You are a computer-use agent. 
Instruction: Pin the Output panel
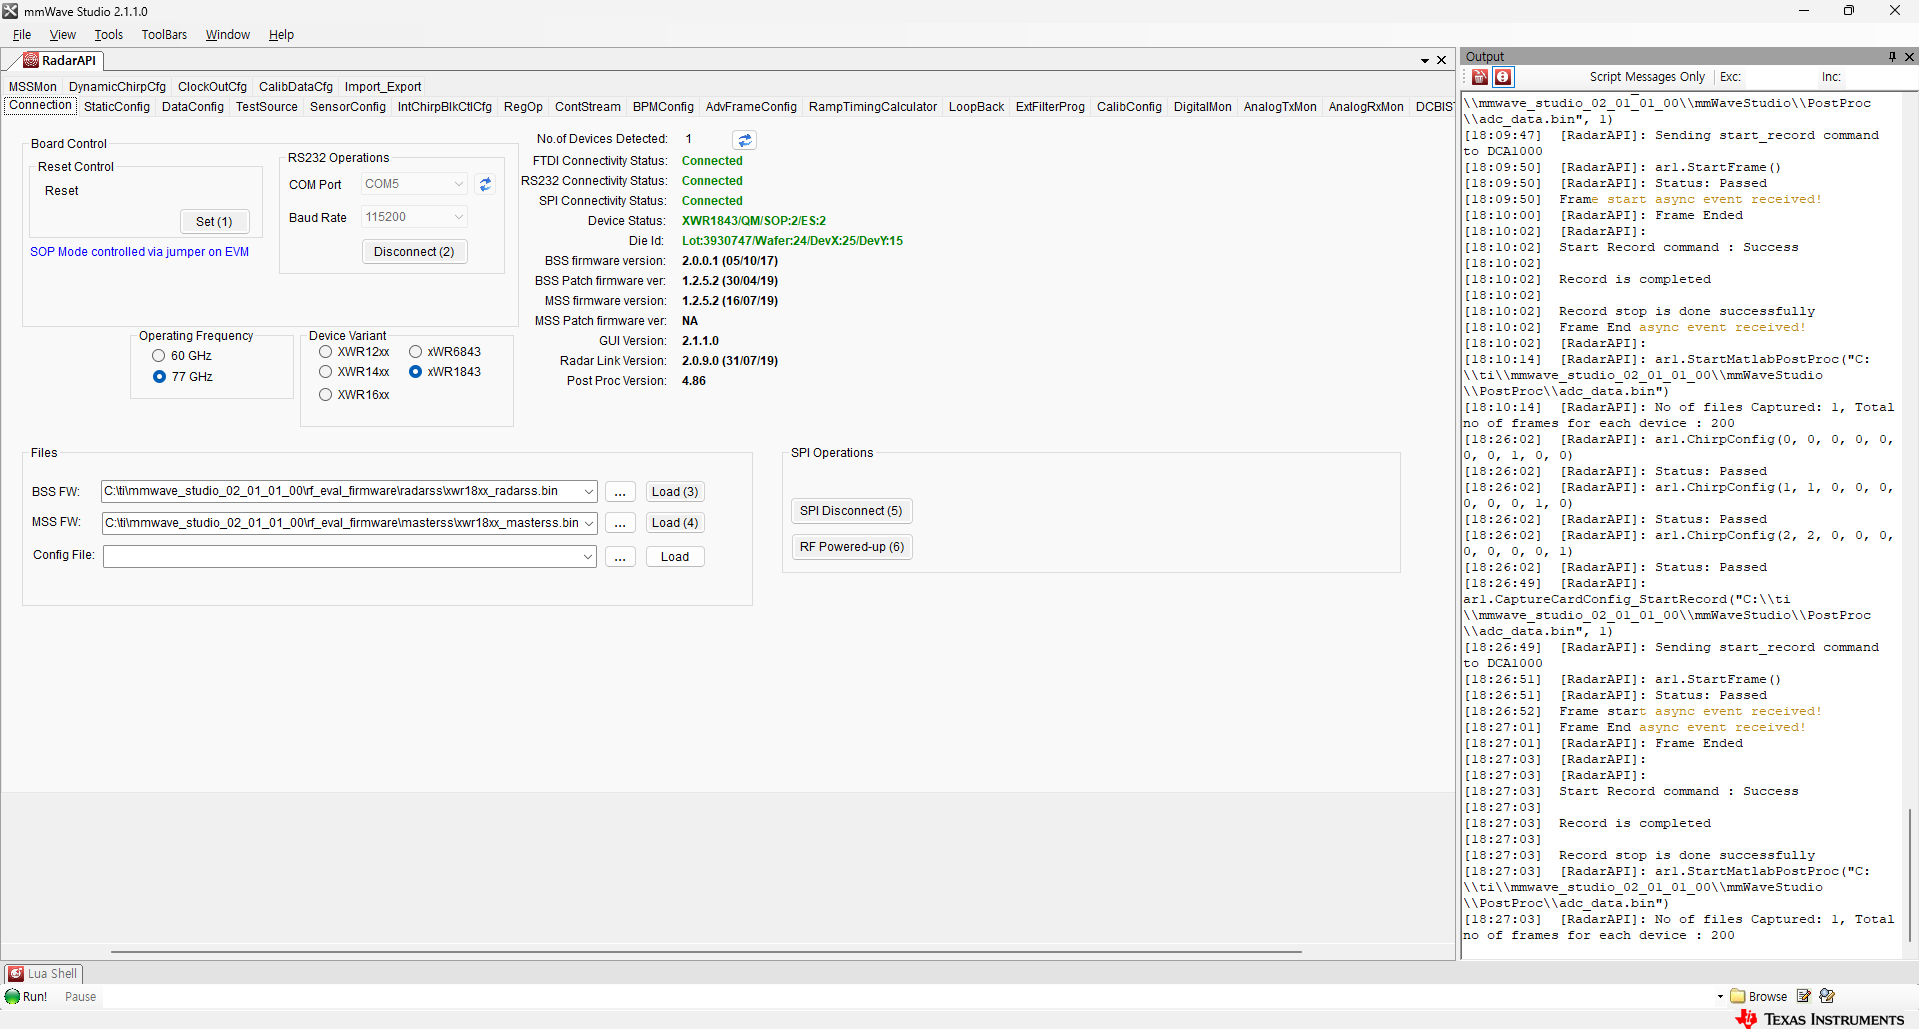(x=1892, y=57)
